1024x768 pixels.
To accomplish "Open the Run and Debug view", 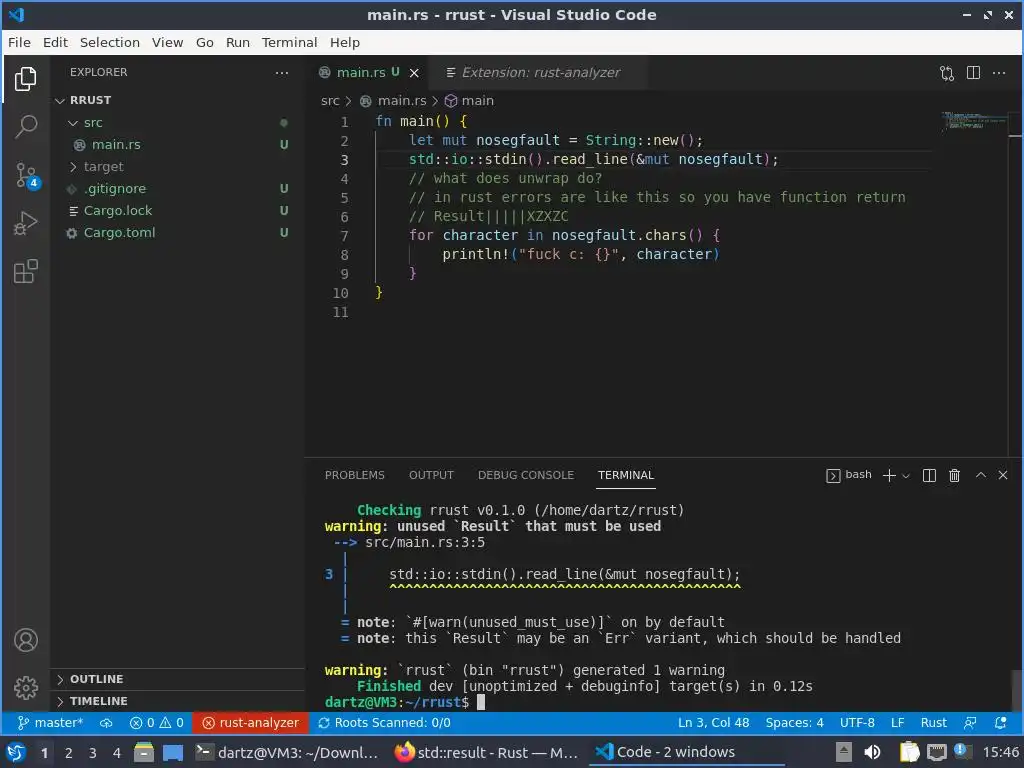I will 25,223.
